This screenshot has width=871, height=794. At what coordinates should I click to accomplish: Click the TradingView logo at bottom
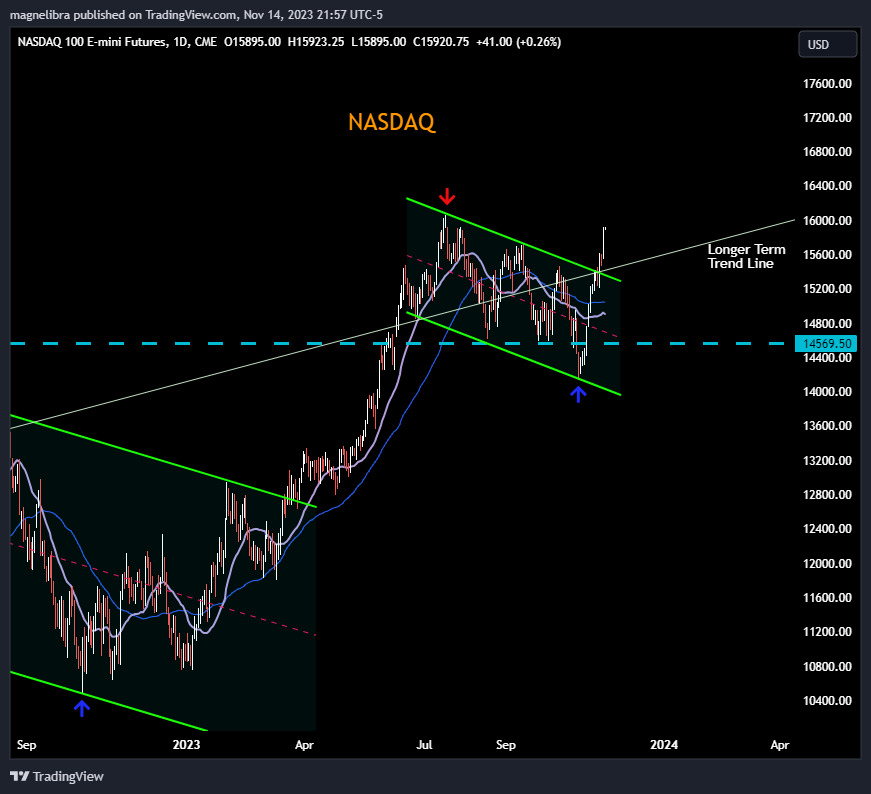tap(57, 776)
